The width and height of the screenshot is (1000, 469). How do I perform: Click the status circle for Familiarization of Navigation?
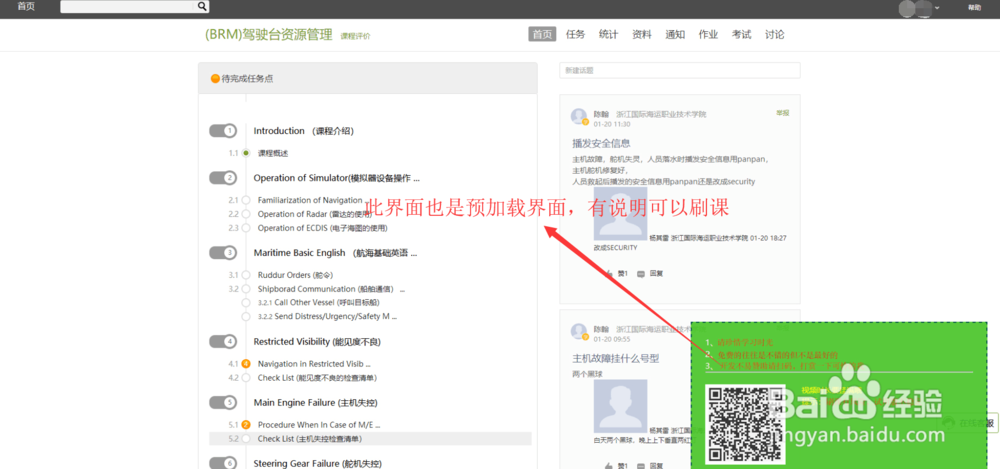(246, 200)
